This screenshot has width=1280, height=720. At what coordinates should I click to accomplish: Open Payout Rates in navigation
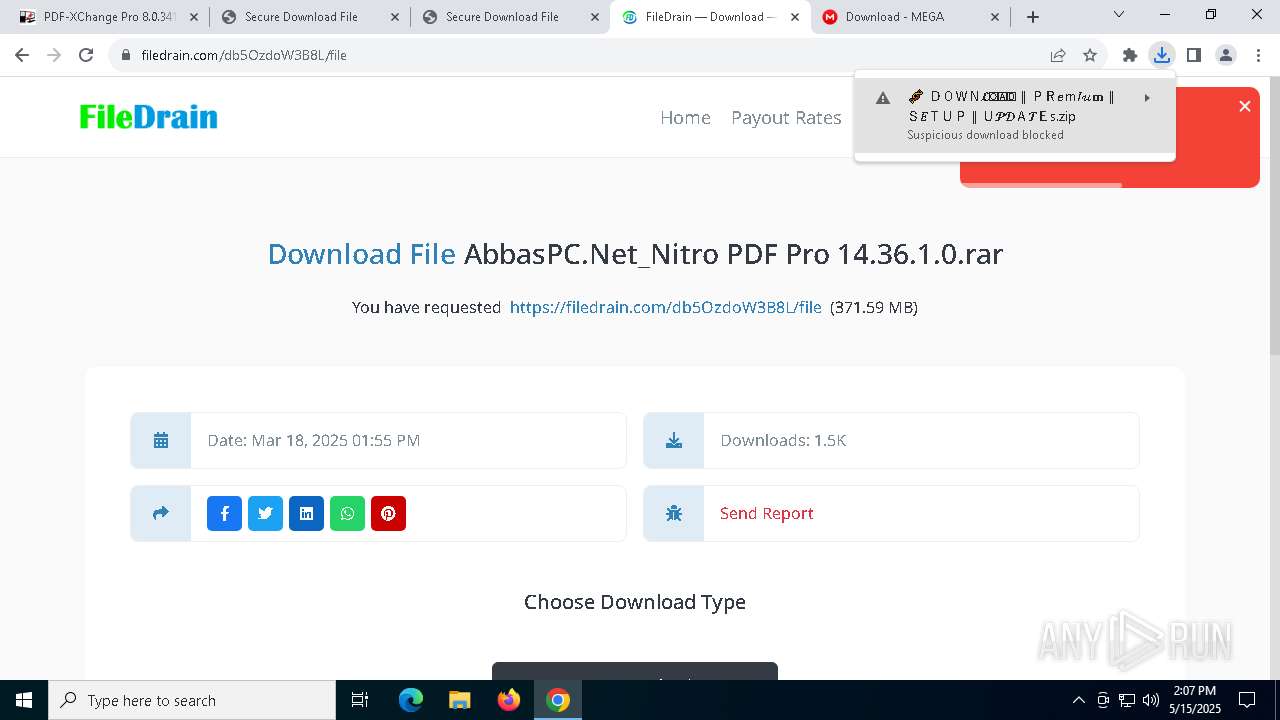click(x=786, y=117)
